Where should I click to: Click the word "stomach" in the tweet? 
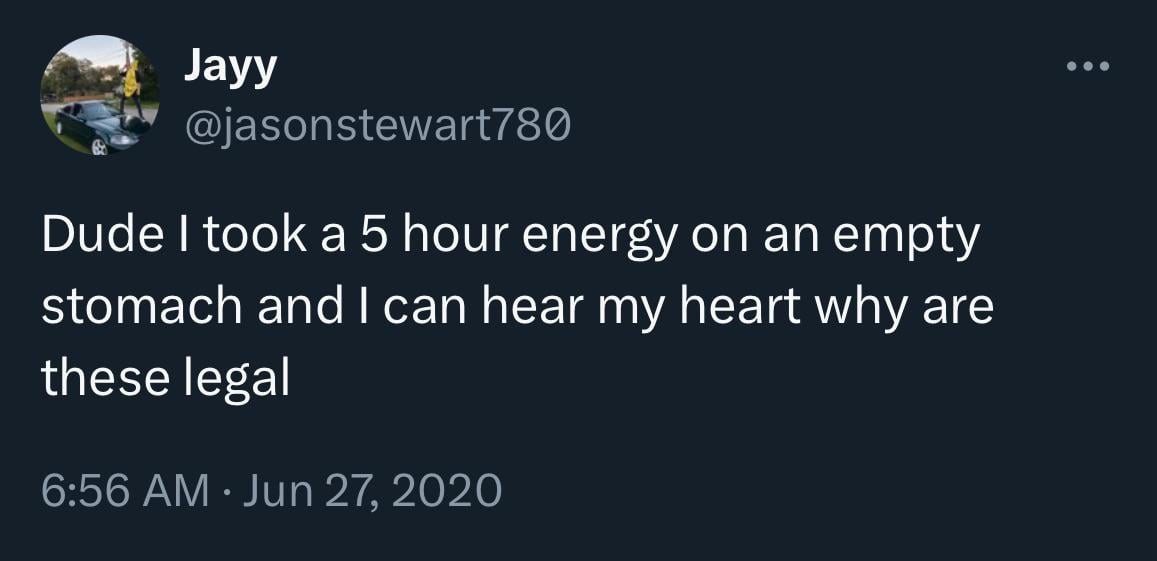point(139,310)
